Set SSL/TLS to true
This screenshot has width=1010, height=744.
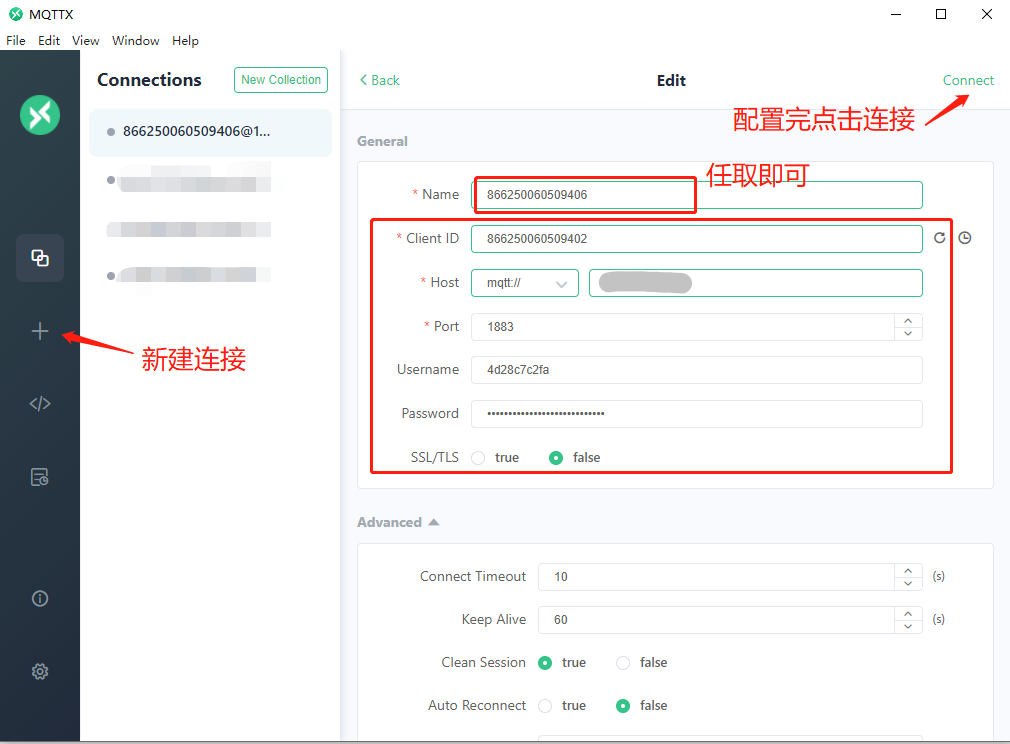[x=478, y=458]
